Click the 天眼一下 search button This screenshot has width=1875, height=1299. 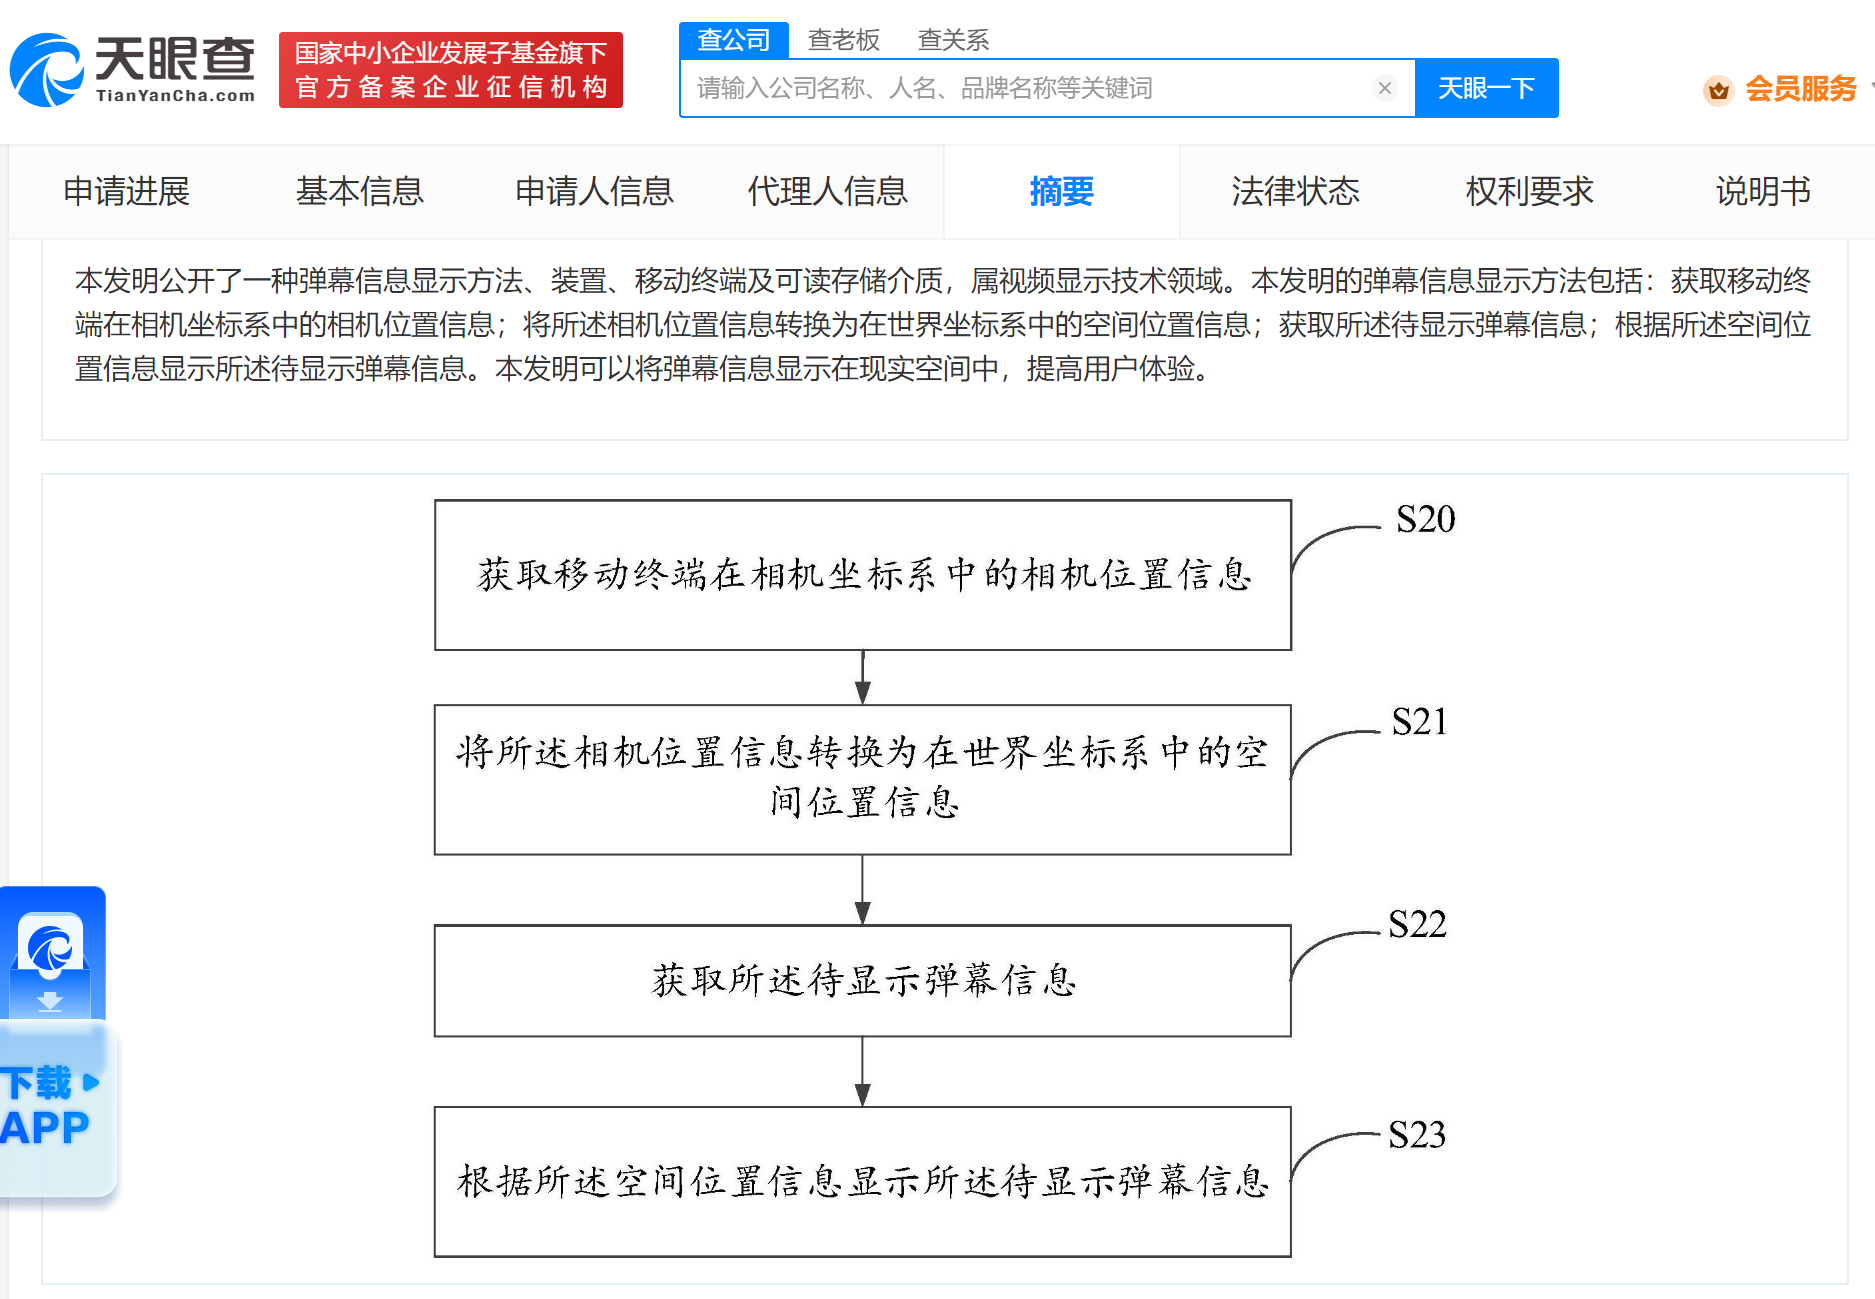tap(1486, 88)
